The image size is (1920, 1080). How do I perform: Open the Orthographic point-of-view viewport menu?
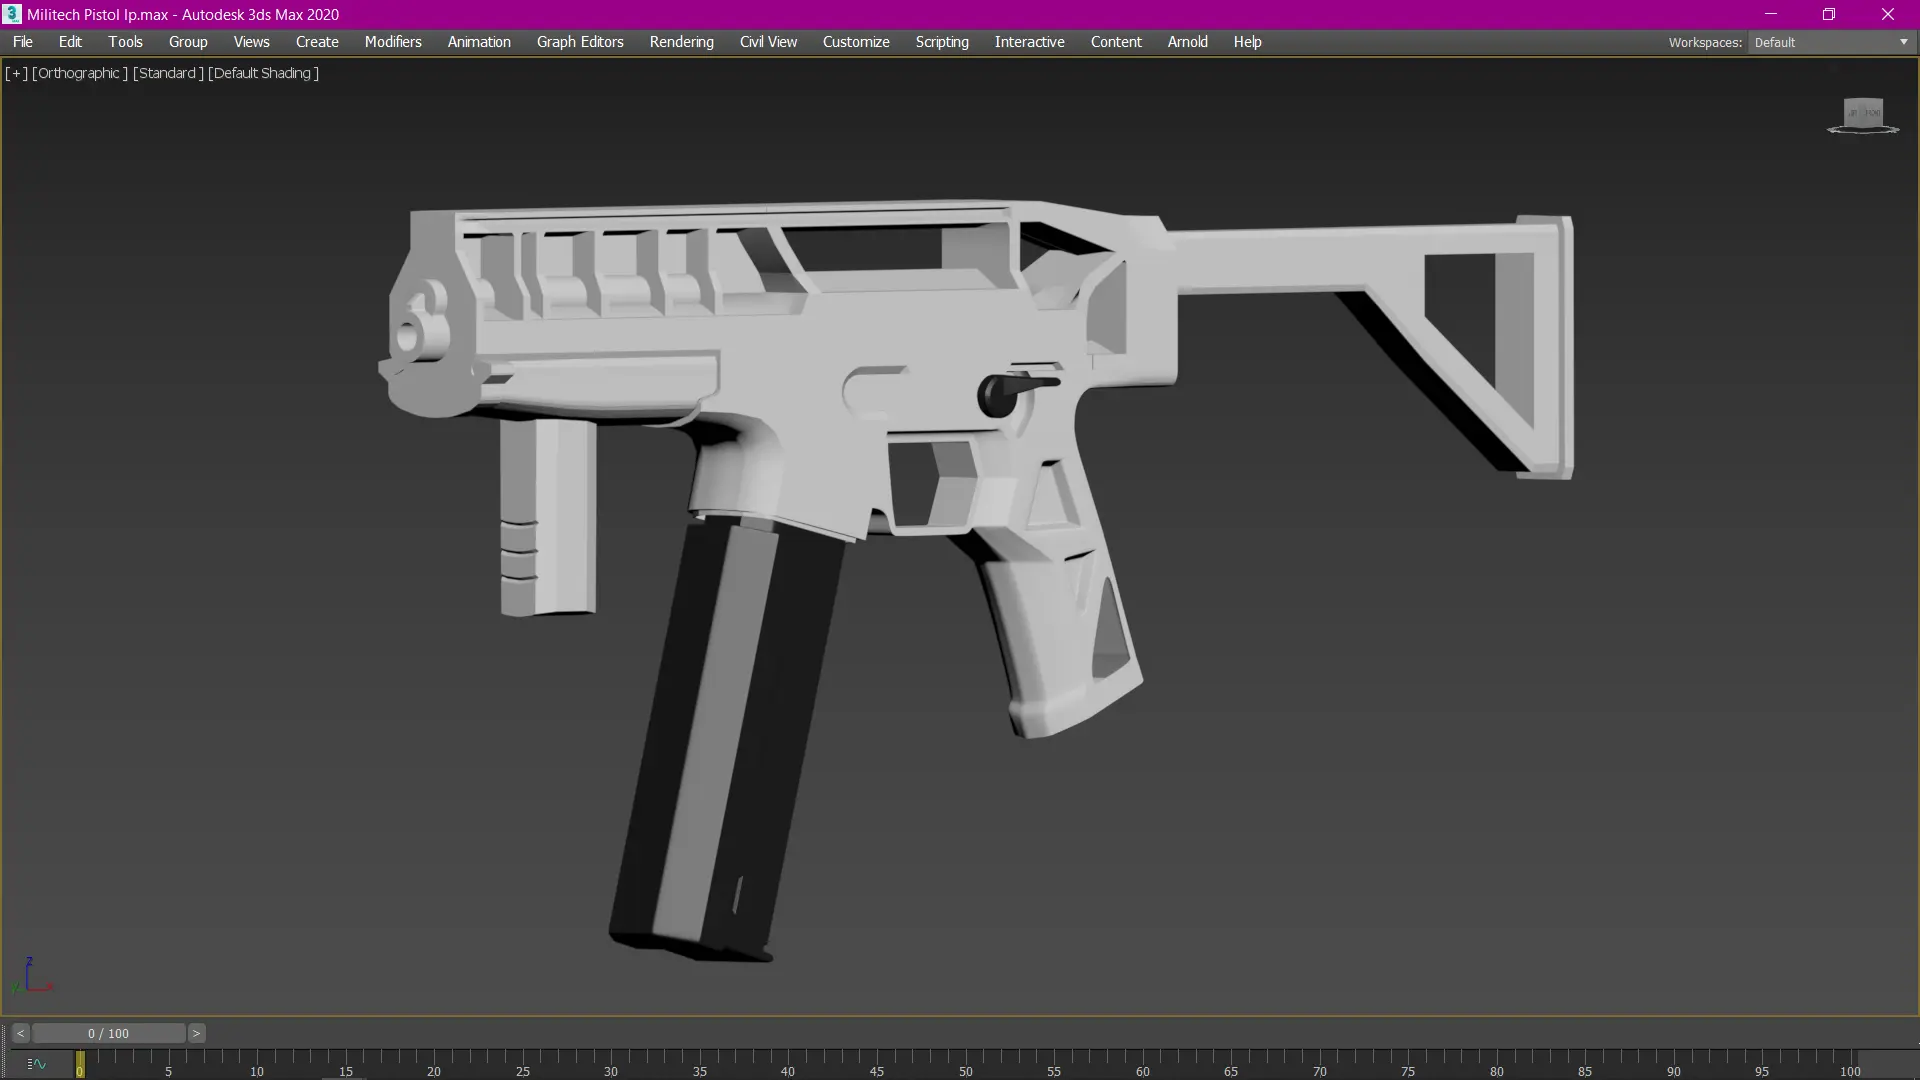coord(80,73)
